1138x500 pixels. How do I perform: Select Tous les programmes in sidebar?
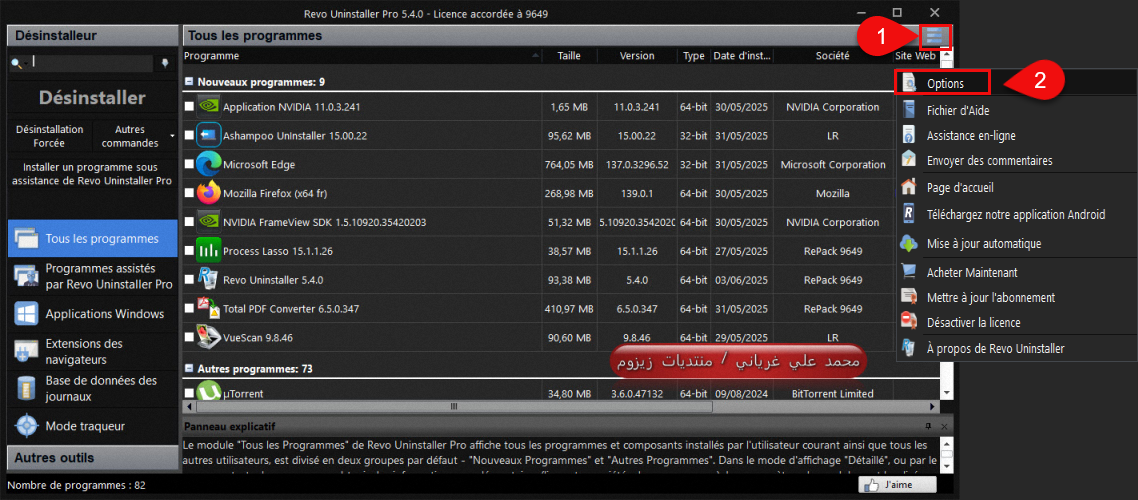pos(92,238)
